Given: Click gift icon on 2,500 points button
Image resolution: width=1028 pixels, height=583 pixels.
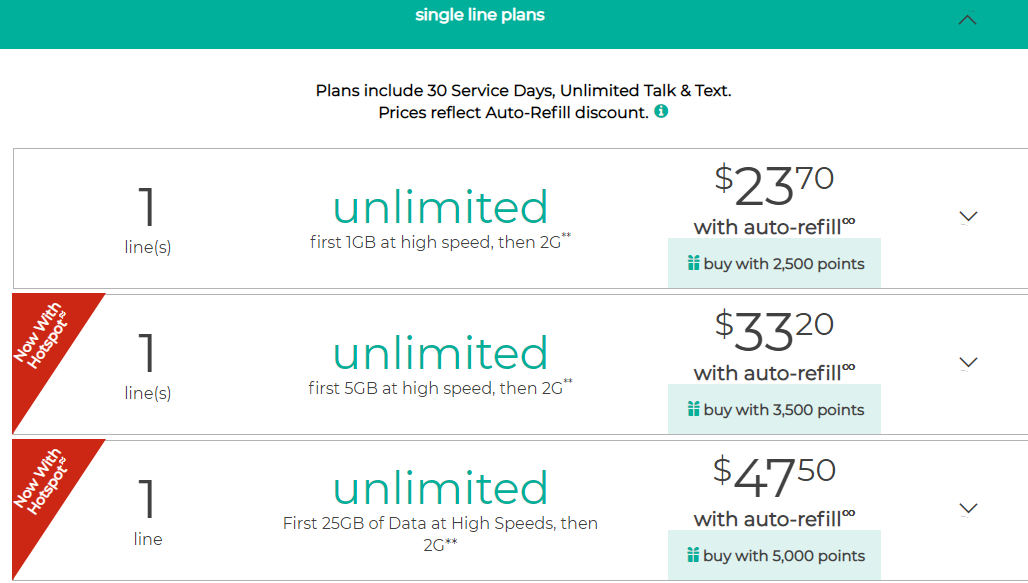Looking at the screenshot, I should 693,264.
